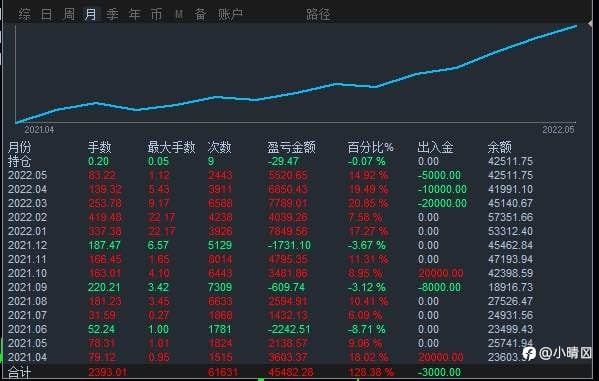Click the -1731.10 loss in 2021.12 row

[289, 246]
